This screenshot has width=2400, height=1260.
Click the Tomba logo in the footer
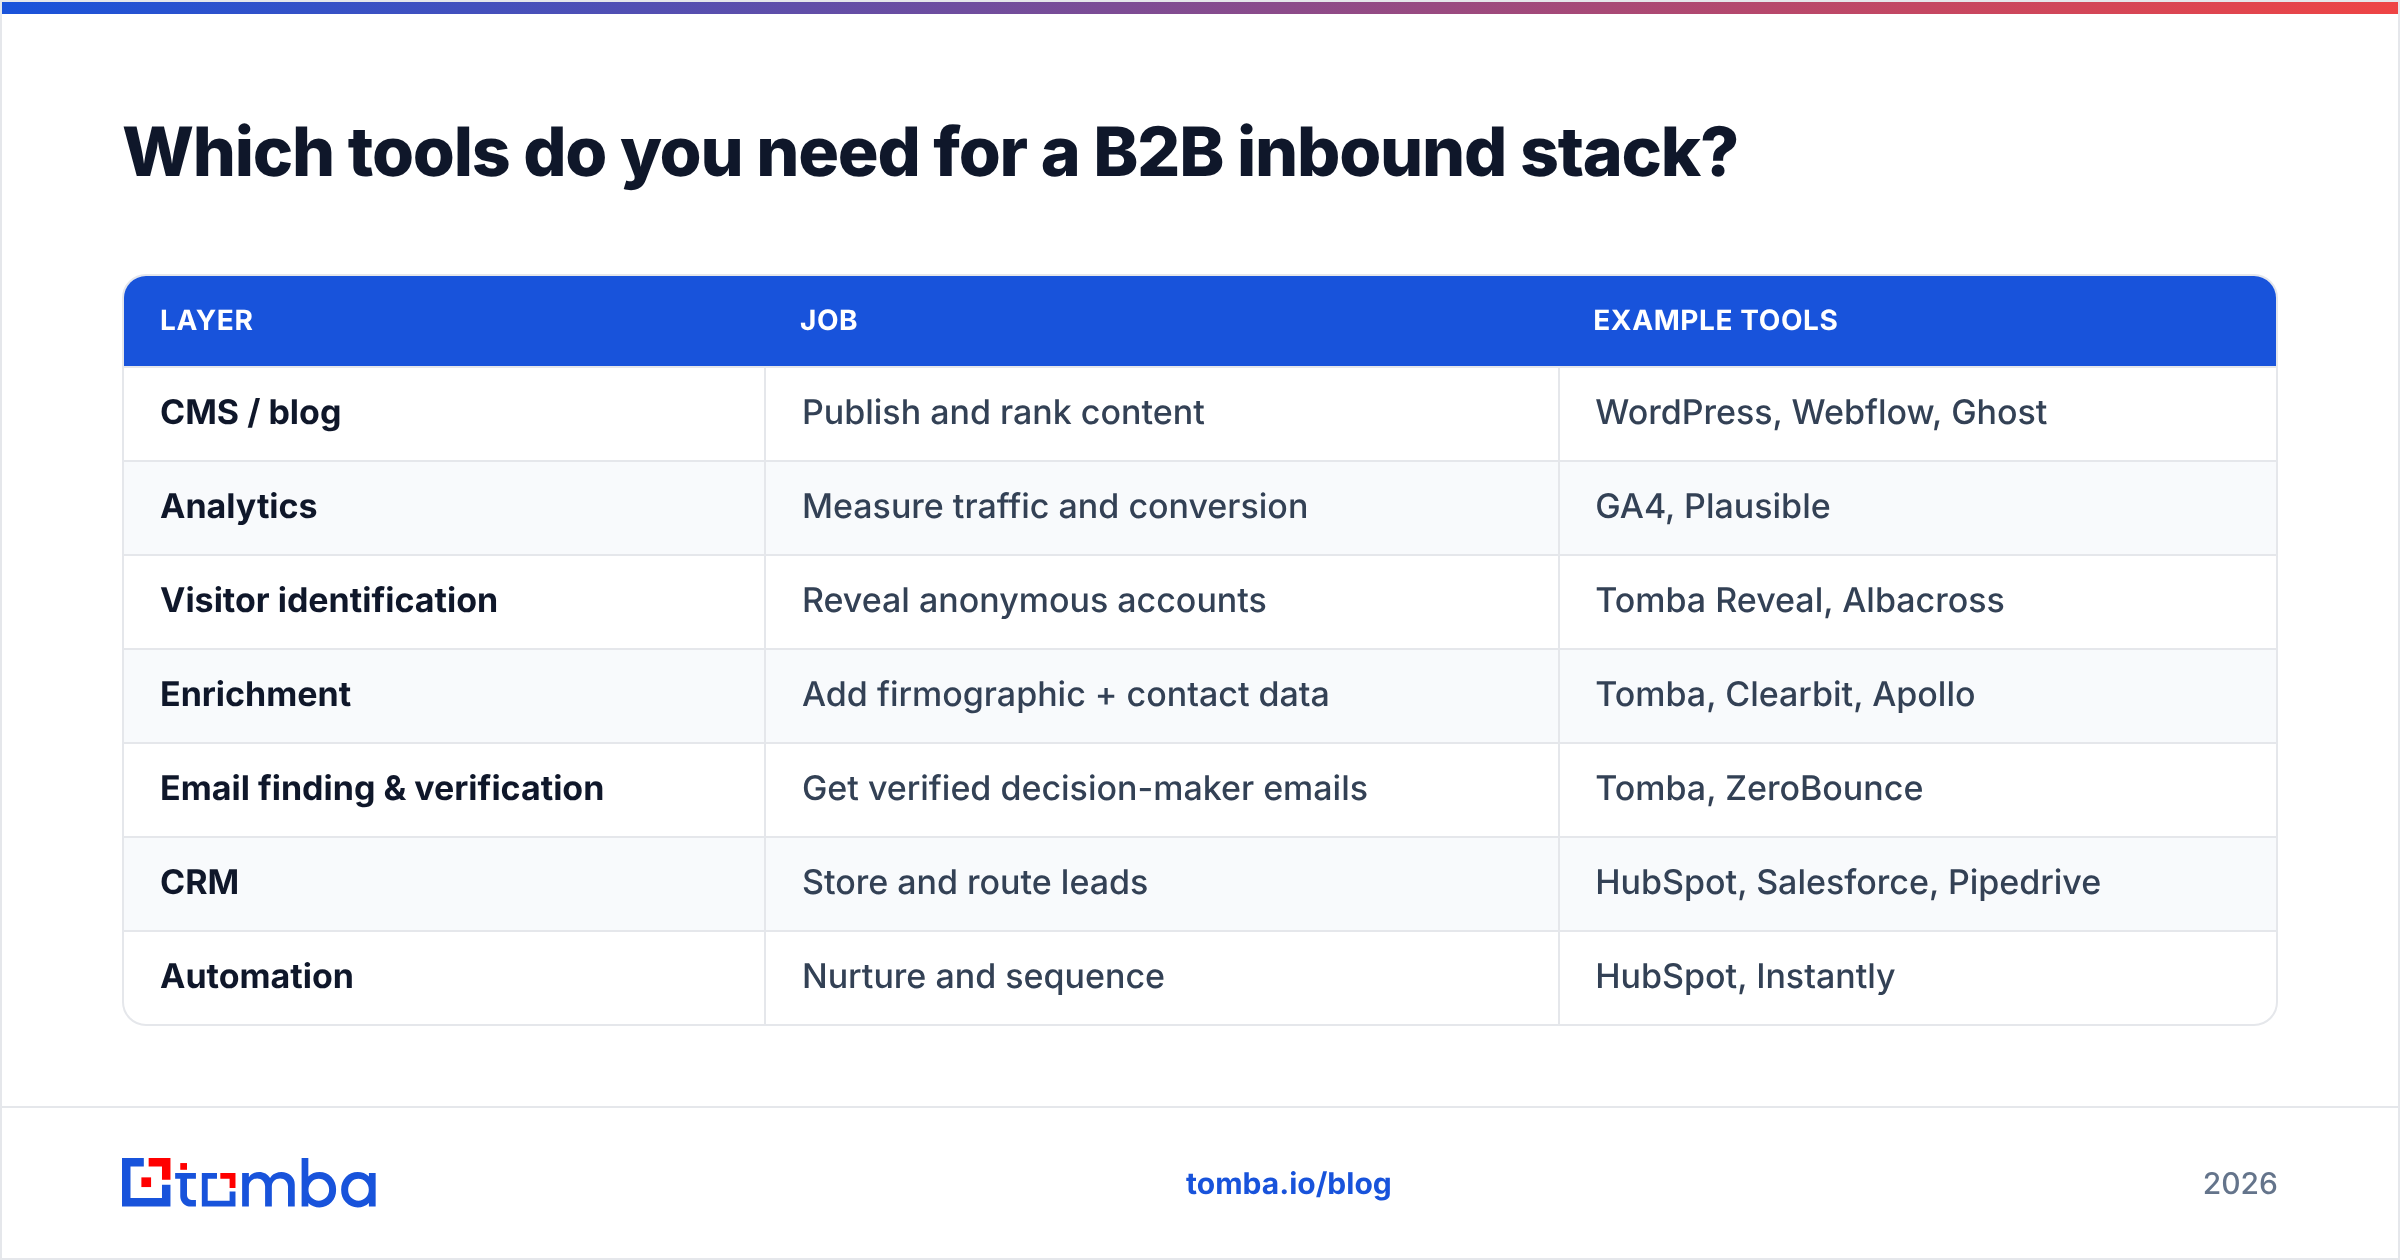249,1183
